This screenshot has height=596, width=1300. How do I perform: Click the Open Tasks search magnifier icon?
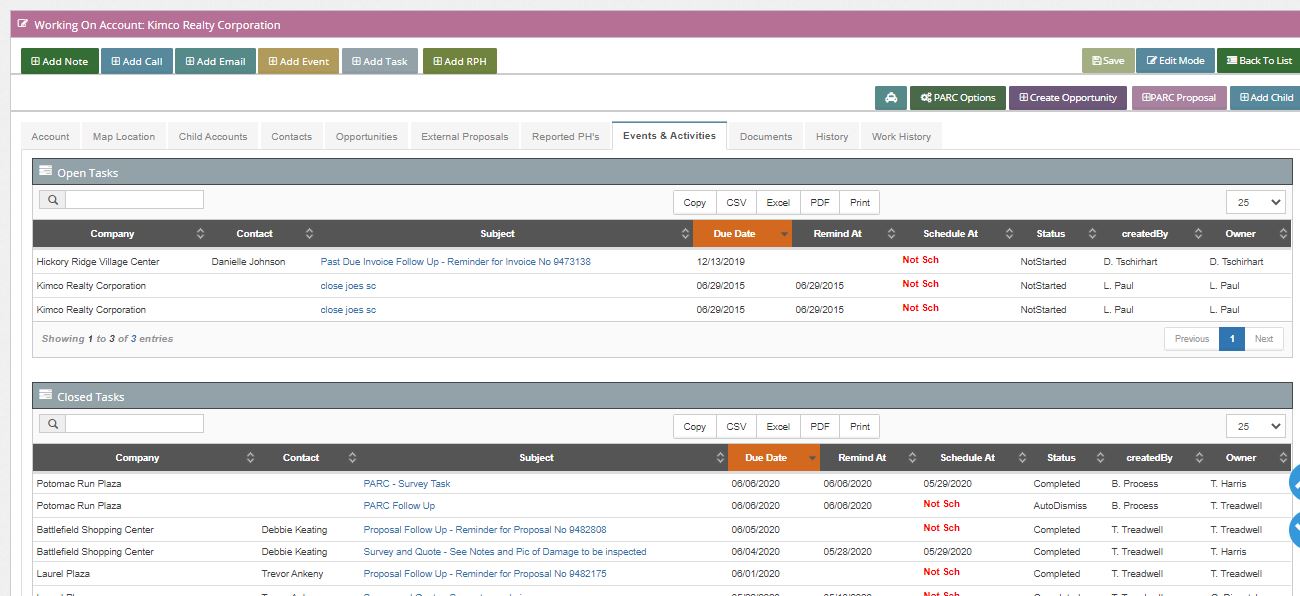[52, 200]
